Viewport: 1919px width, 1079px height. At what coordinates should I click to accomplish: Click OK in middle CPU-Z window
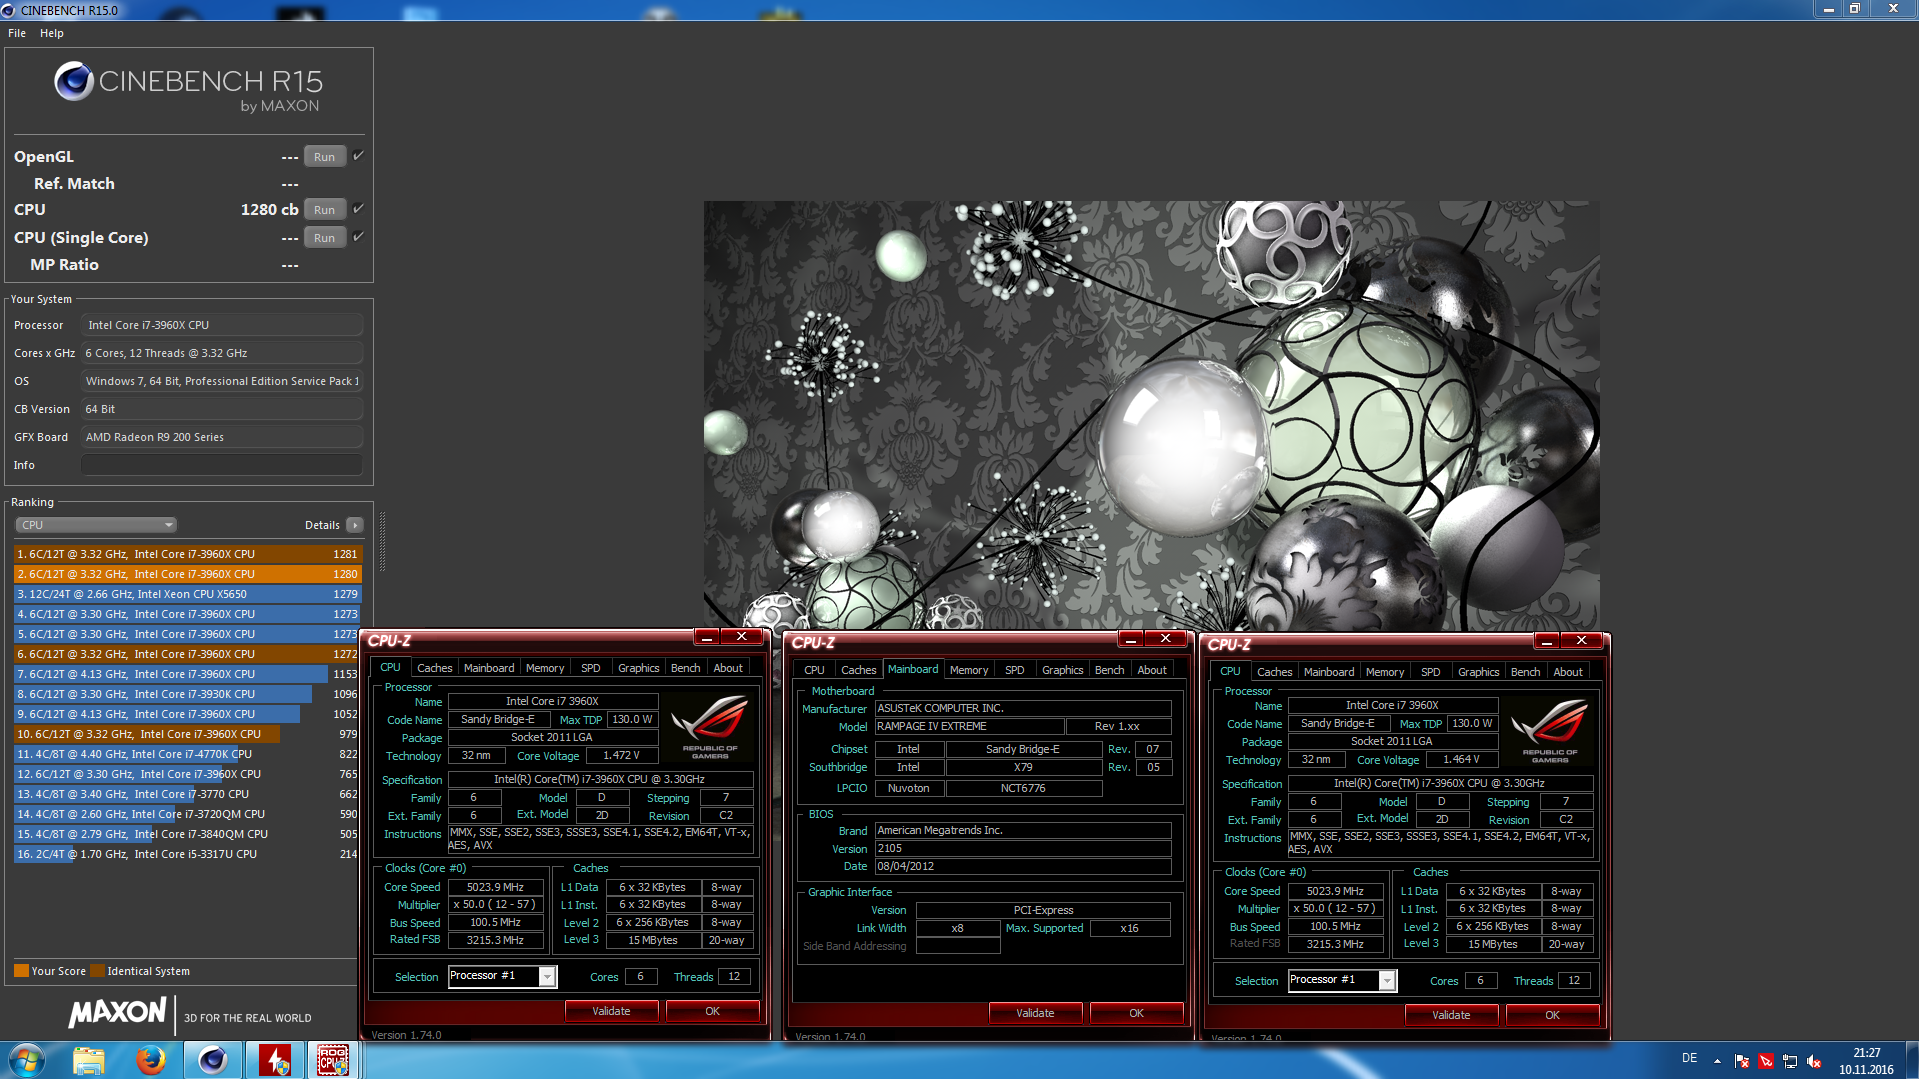coord(1136,1013)
